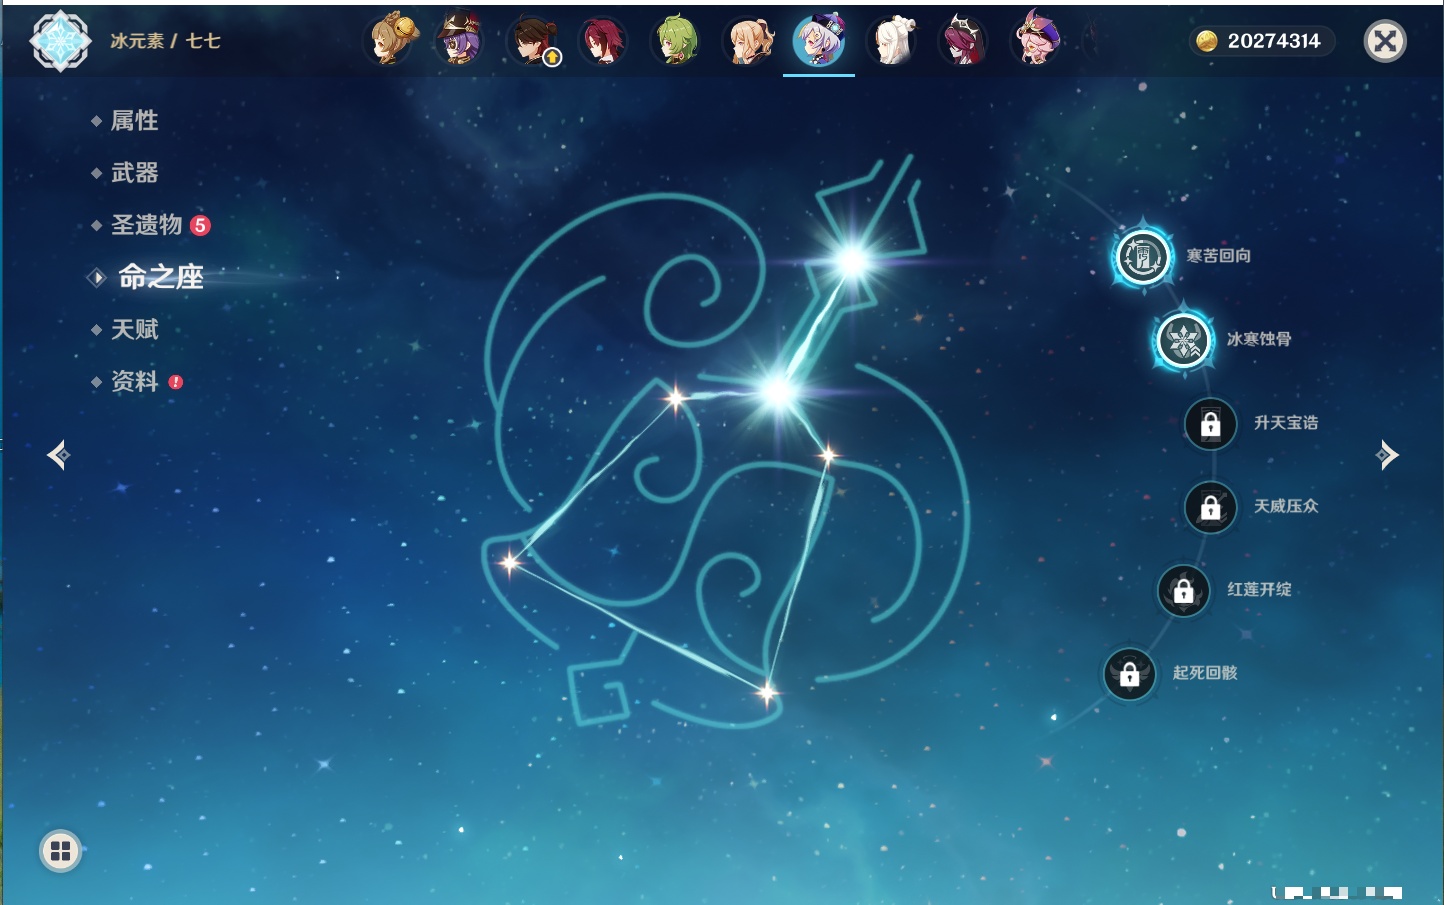The image size is (1444, 905).
Task: Select the red-haired character avatar
Action: click(603, 41)
